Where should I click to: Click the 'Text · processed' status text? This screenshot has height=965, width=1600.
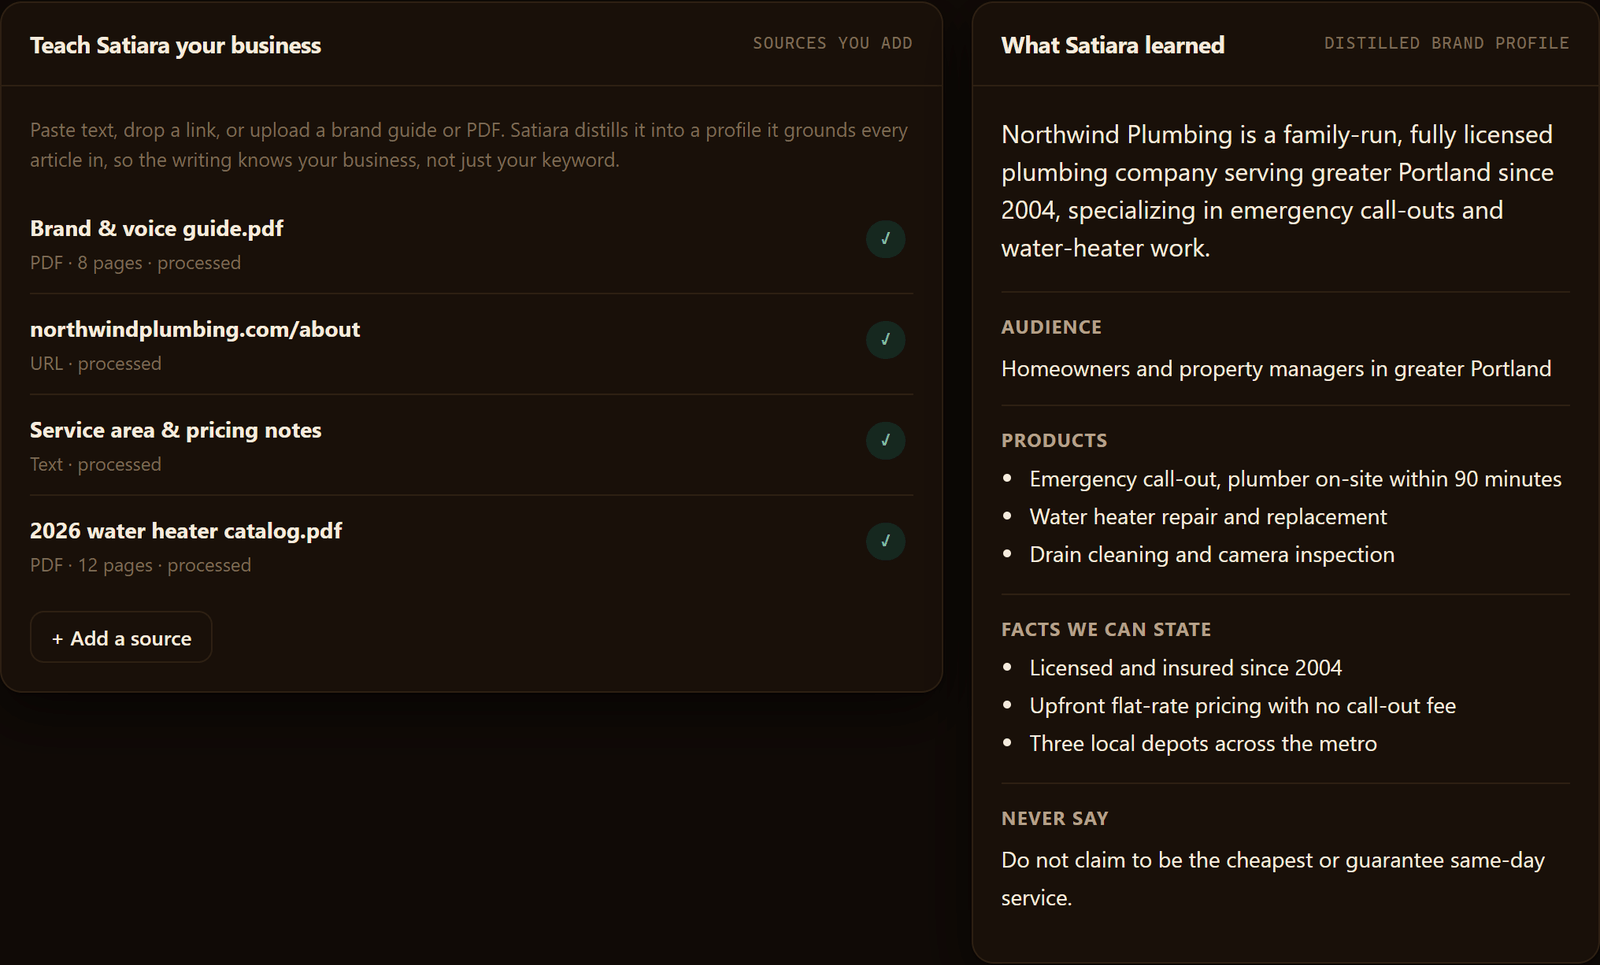tap(95, 465)
